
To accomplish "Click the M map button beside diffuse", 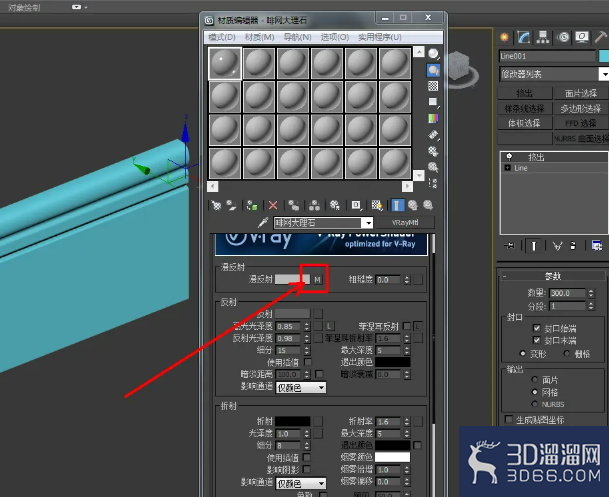I will coord(318,280).
